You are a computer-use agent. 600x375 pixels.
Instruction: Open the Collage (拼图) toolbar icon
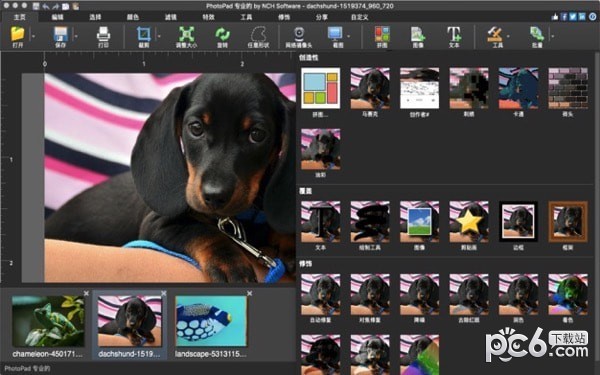(382, 34)
